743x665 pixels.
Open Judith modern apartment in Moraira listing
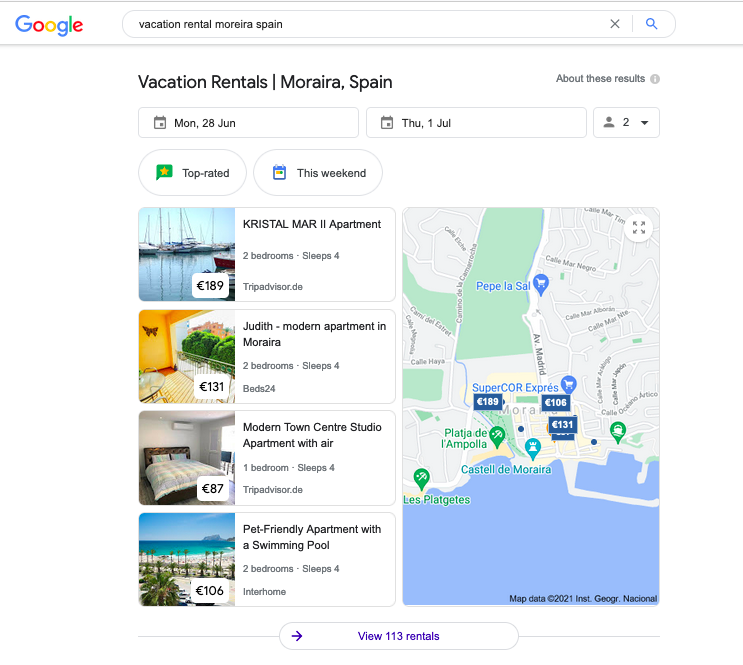pos(267,356)
